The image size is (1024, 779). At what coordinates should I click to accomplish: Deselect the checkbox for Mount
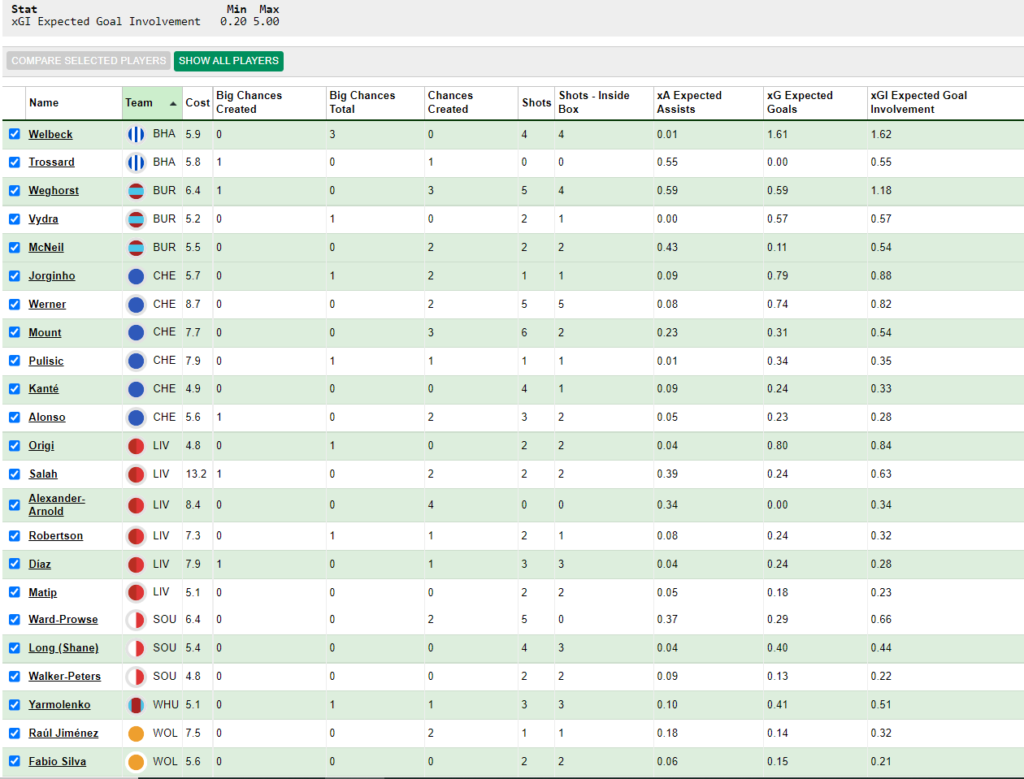point(14,332)
